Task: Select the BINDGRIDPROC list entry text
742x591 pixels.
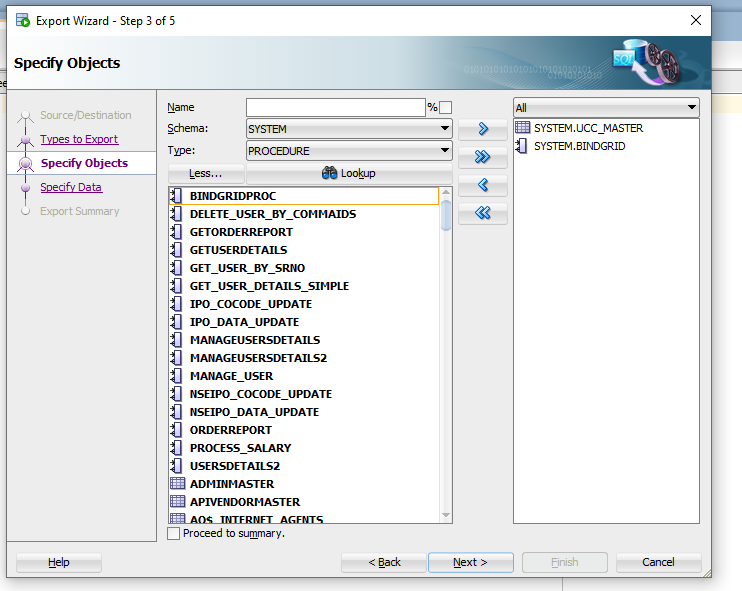Action: 233,196
